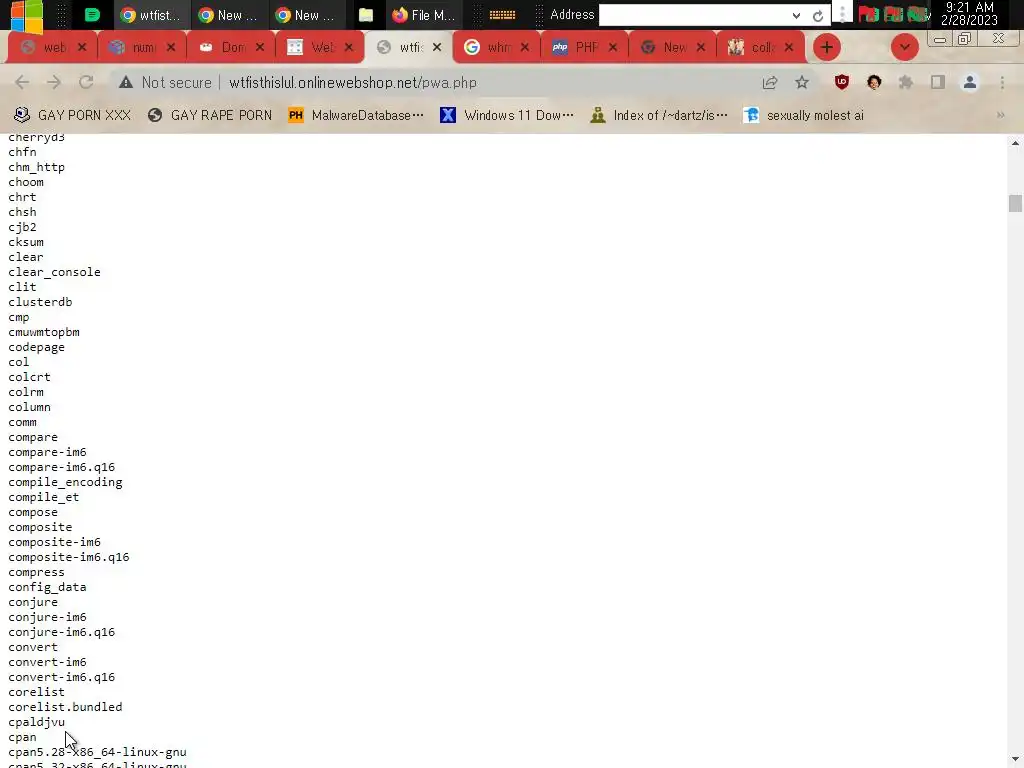Reload the current page

pyautogui.click(x=86, y=82)
